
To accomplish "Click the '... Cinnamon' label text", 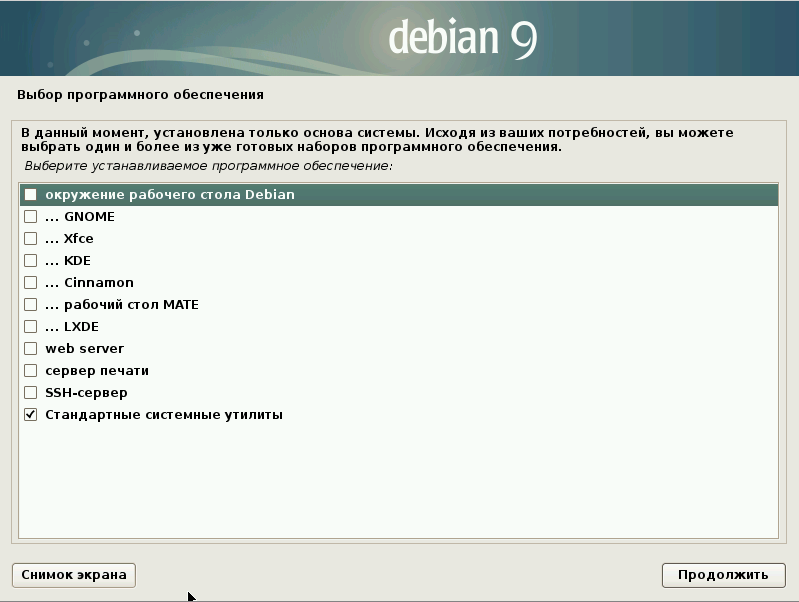I will pyautogui.click(x=89, y=282).
